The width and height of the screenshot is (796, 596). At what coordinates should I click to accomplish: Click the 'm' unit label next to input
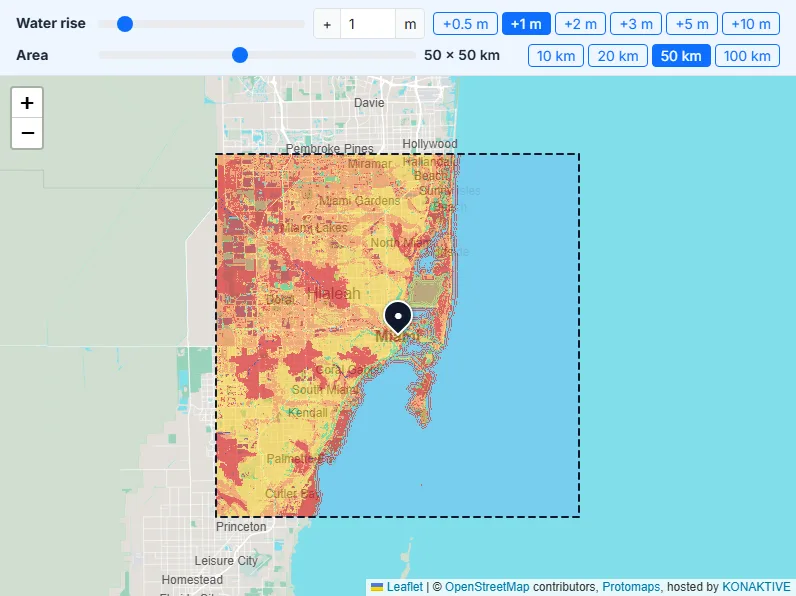[410, 24]
